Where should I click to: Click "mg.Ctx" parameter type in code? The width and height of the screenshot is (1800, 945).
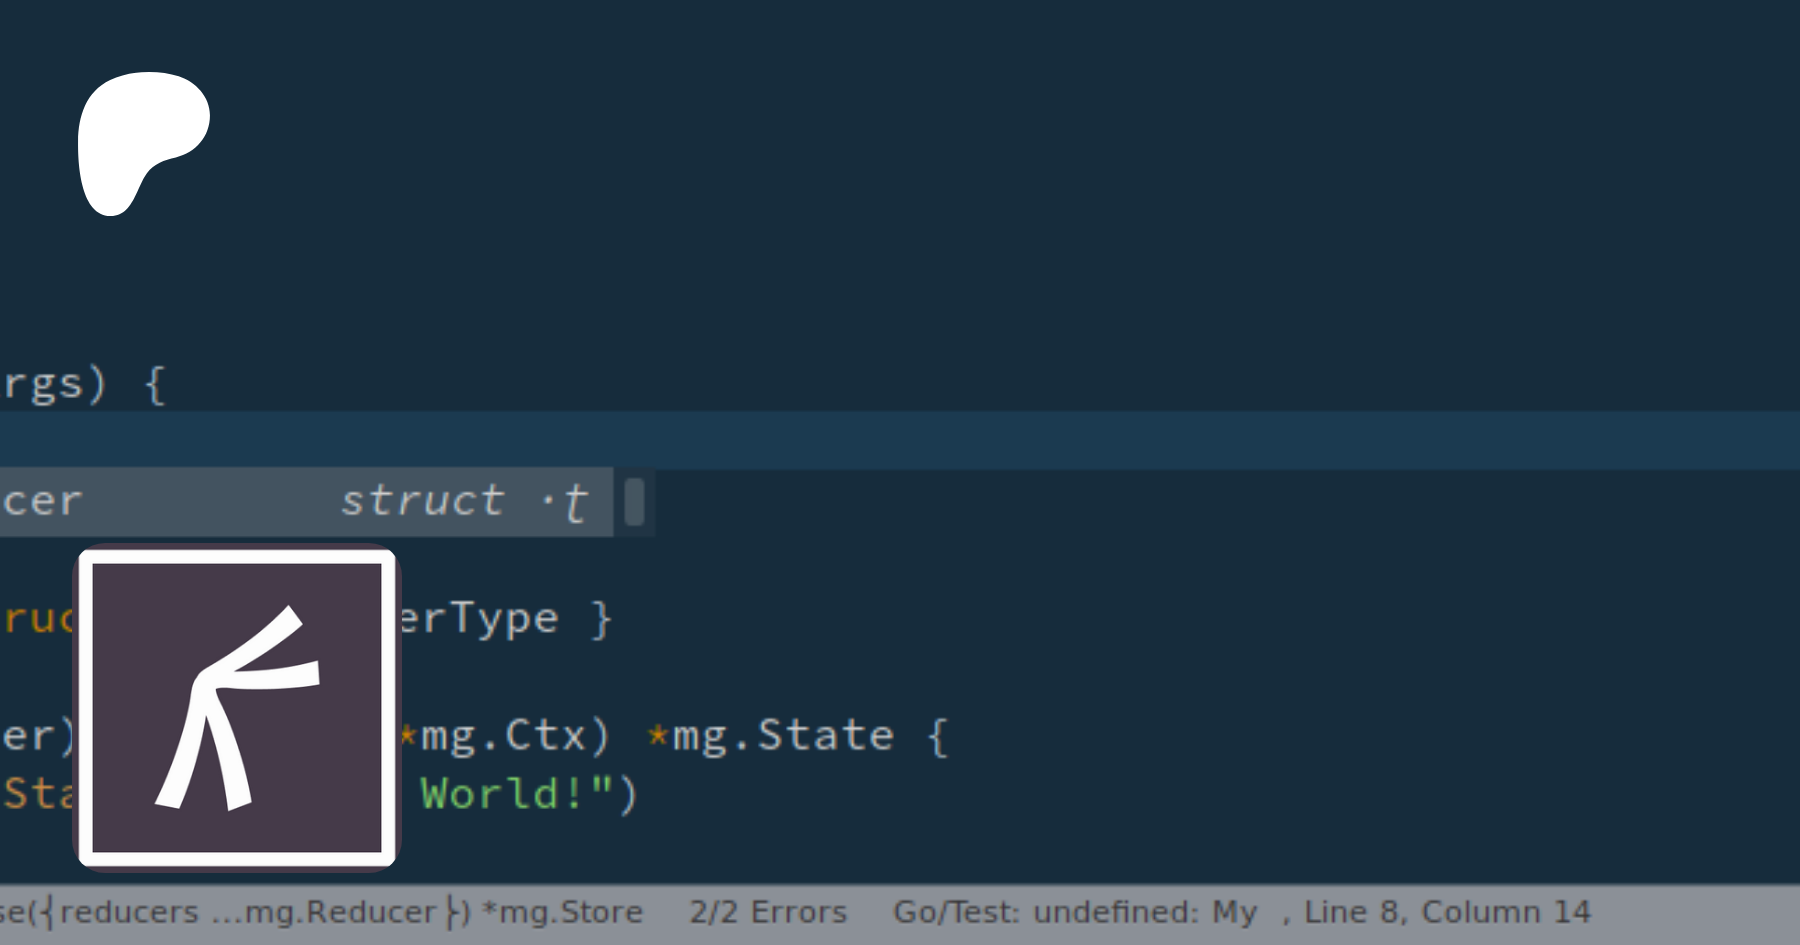tap(504, 736)
